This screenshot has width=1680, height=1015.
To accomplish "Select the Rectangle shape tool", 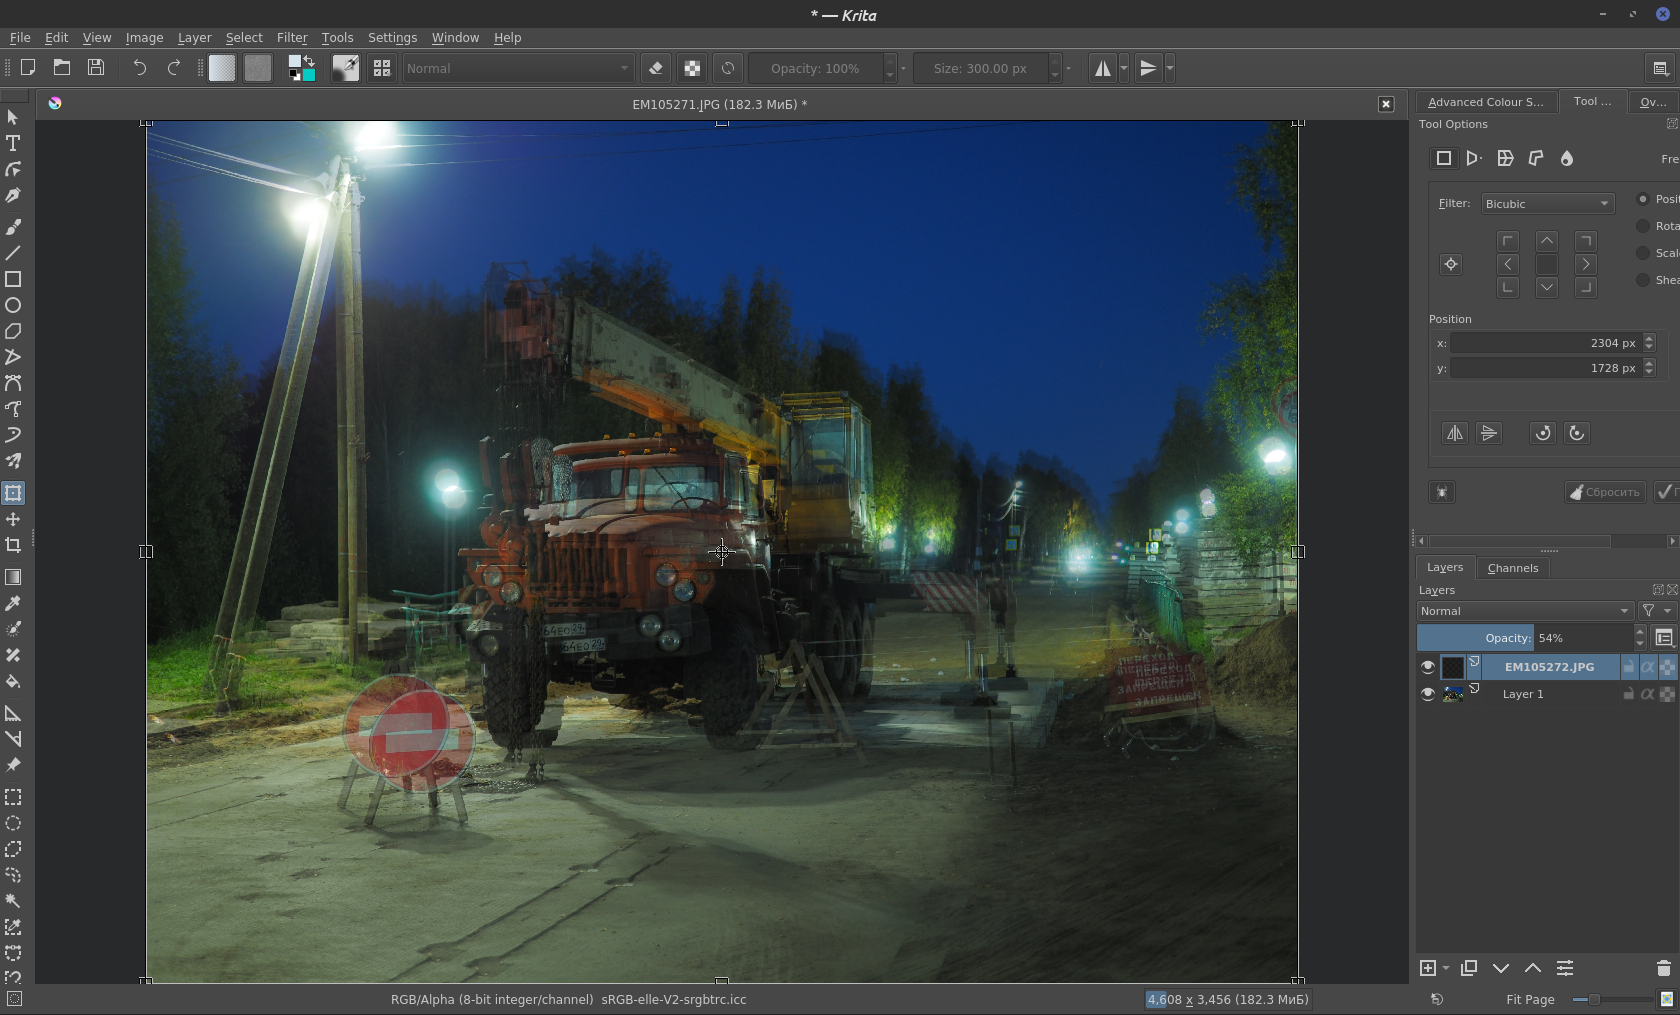I will [x=13, y=279].
